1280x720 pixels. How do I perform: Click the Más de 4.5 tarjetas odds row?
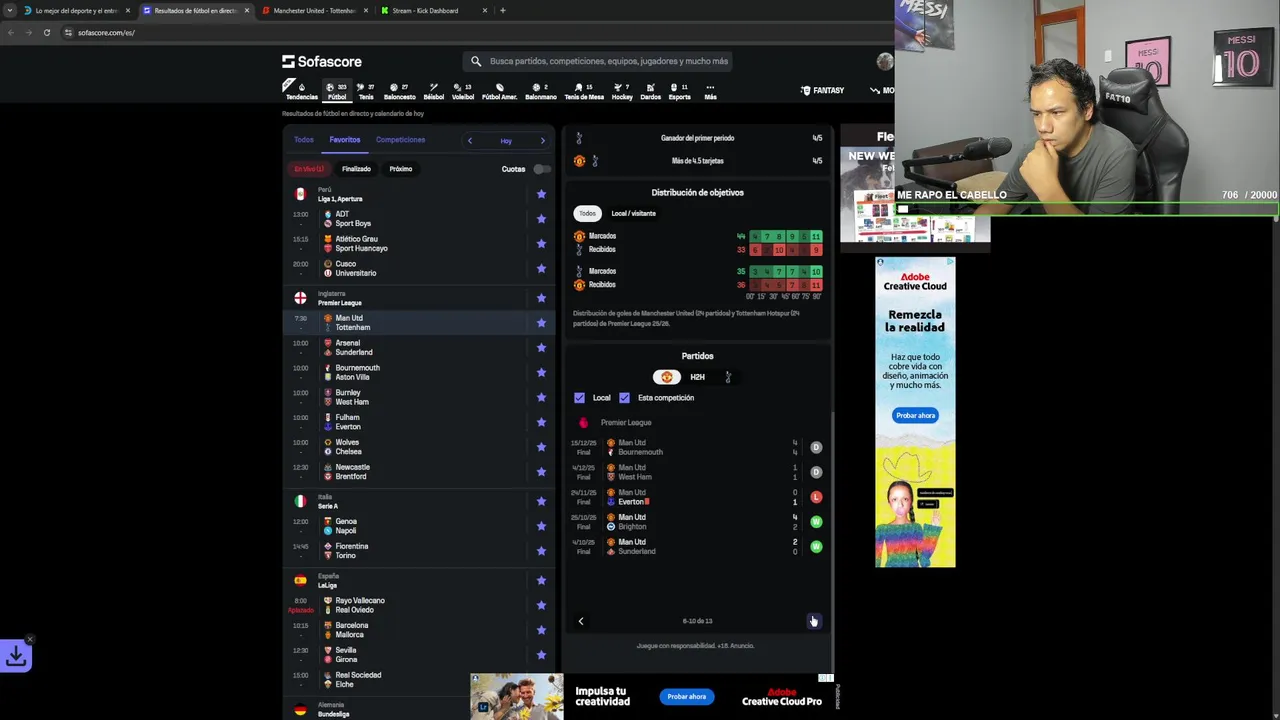coord(697,161)
